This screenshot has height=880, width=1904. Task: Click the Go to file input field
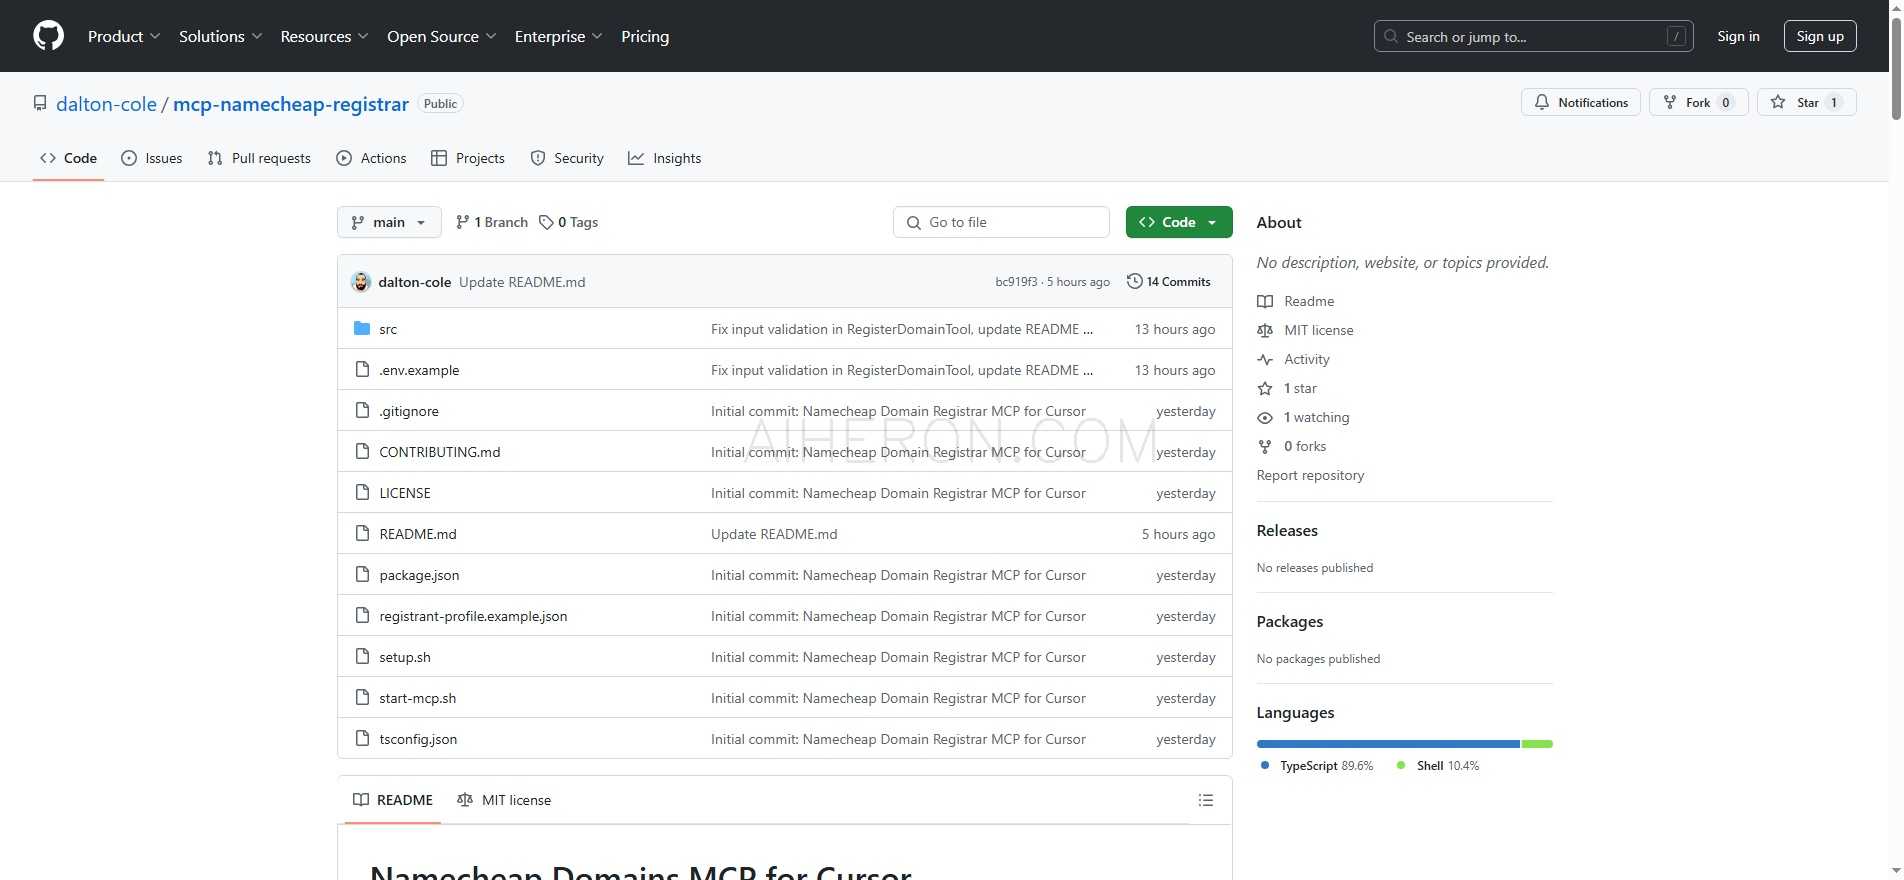tap(1001, 222)
